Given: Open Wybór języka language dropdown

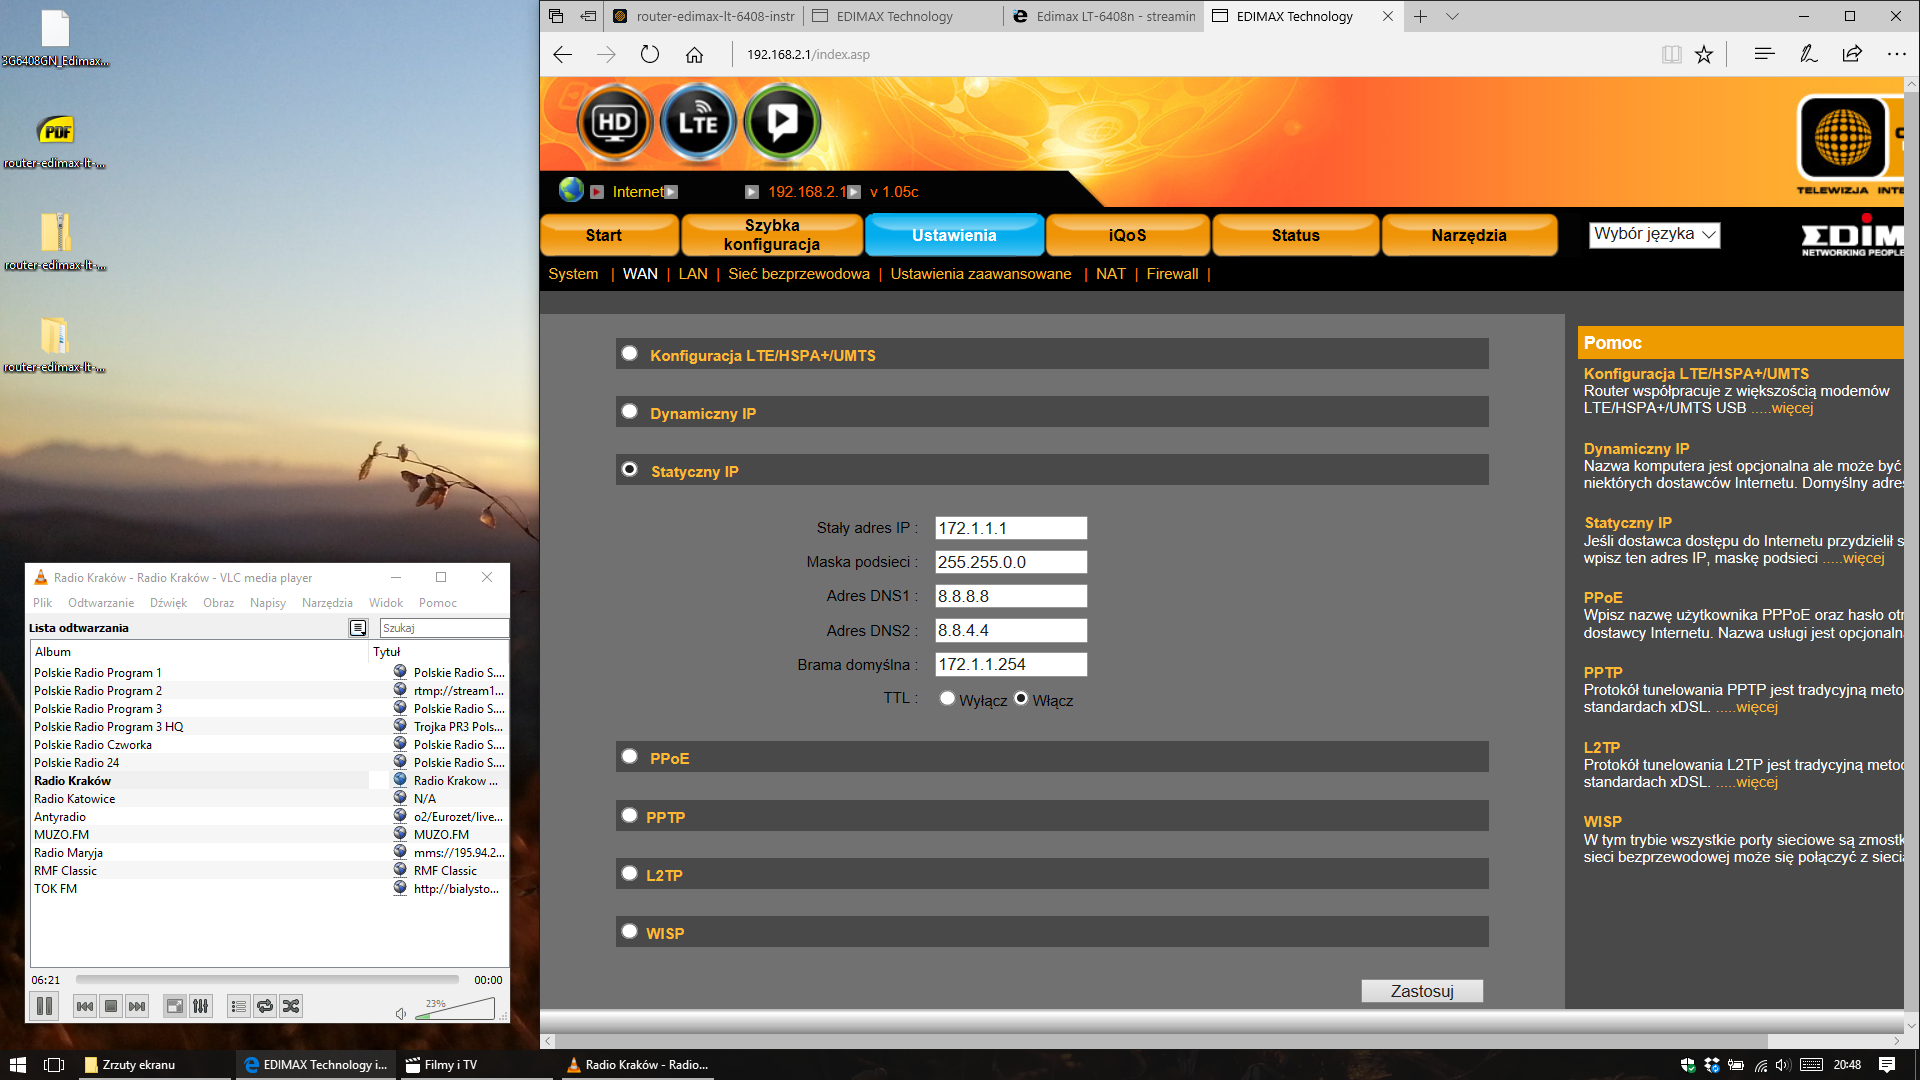Looking at the screenshot, I should coord(1654,234).
